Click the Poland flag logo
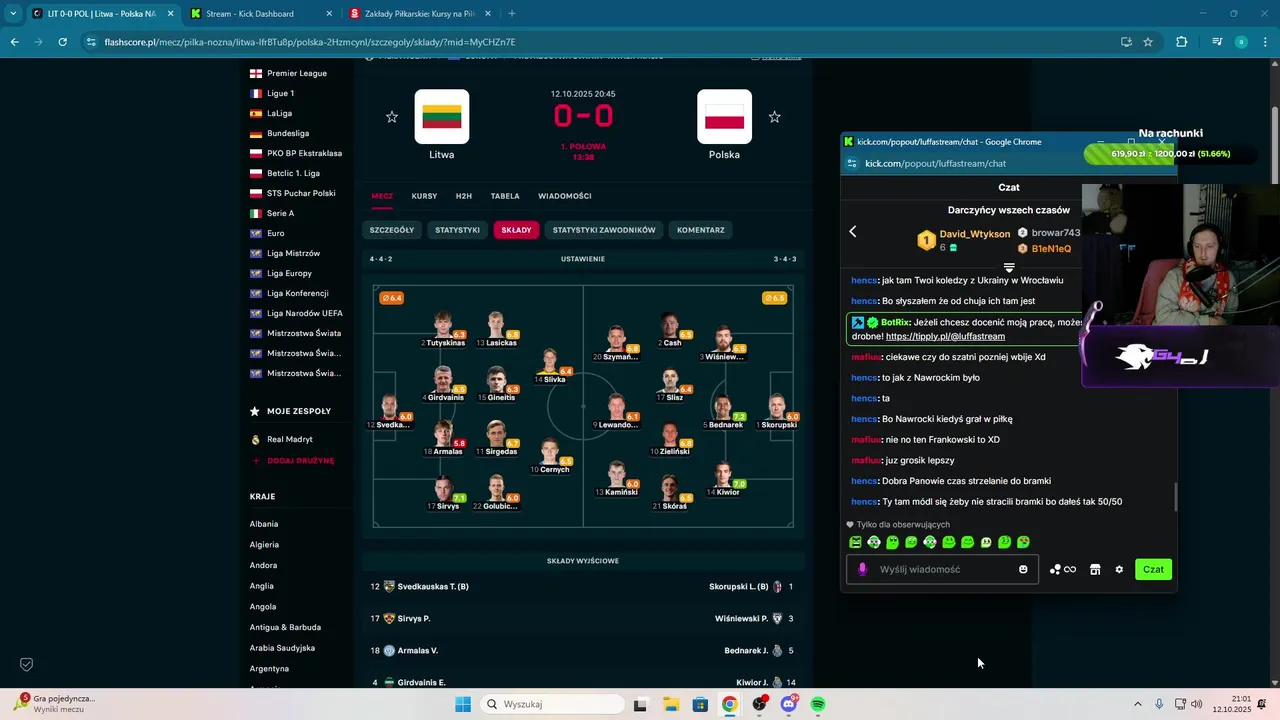This screenshot has height=720, width=1280. pyautogui.click(x=725, y=117)
